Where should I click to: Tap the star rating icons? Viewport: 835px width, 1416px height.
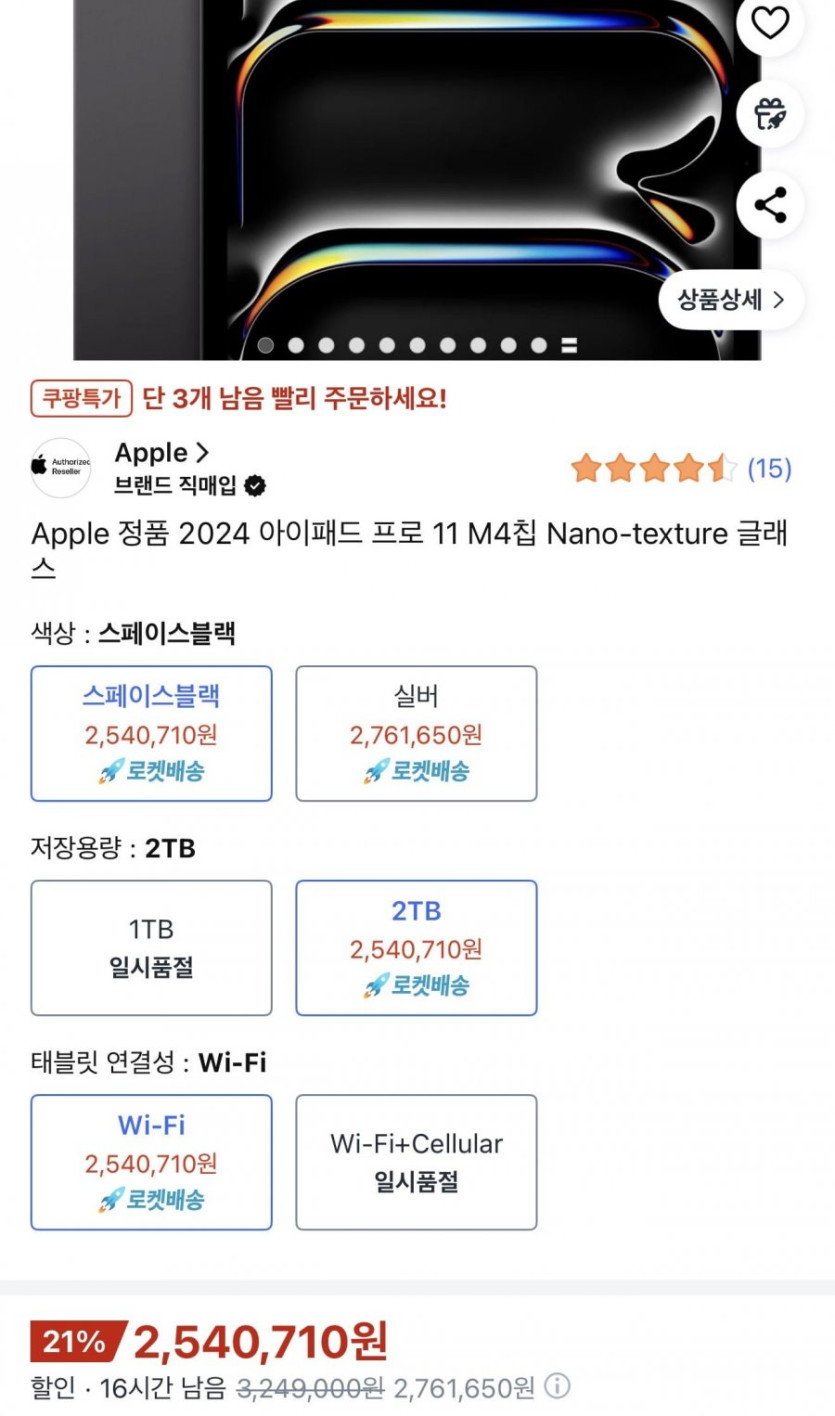[654, 468]
